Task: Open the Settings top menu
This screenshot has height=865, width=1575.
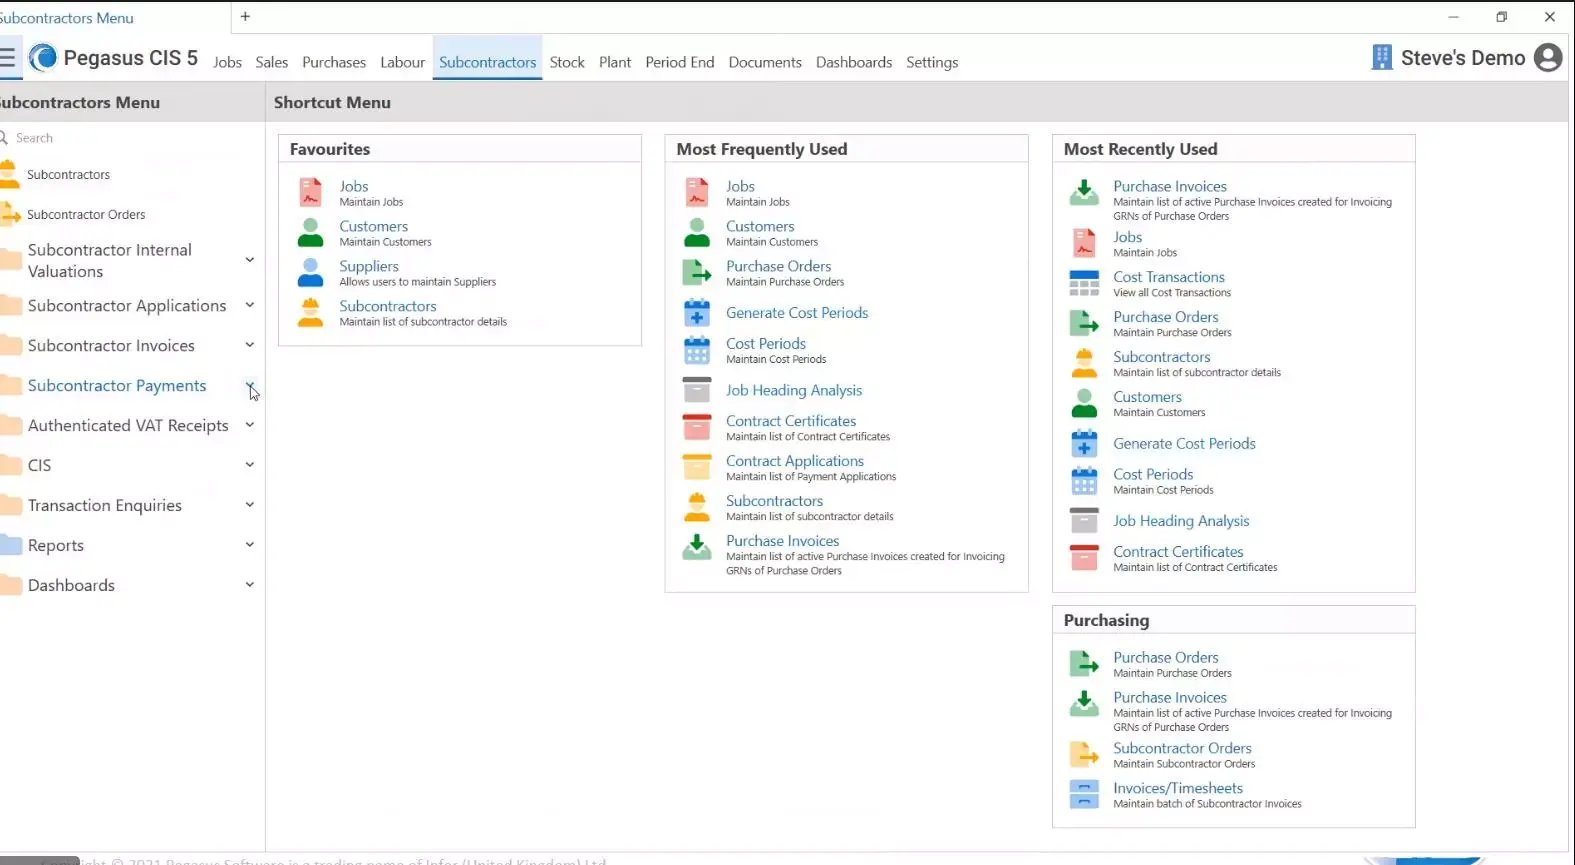Action: tap(932, 62)
